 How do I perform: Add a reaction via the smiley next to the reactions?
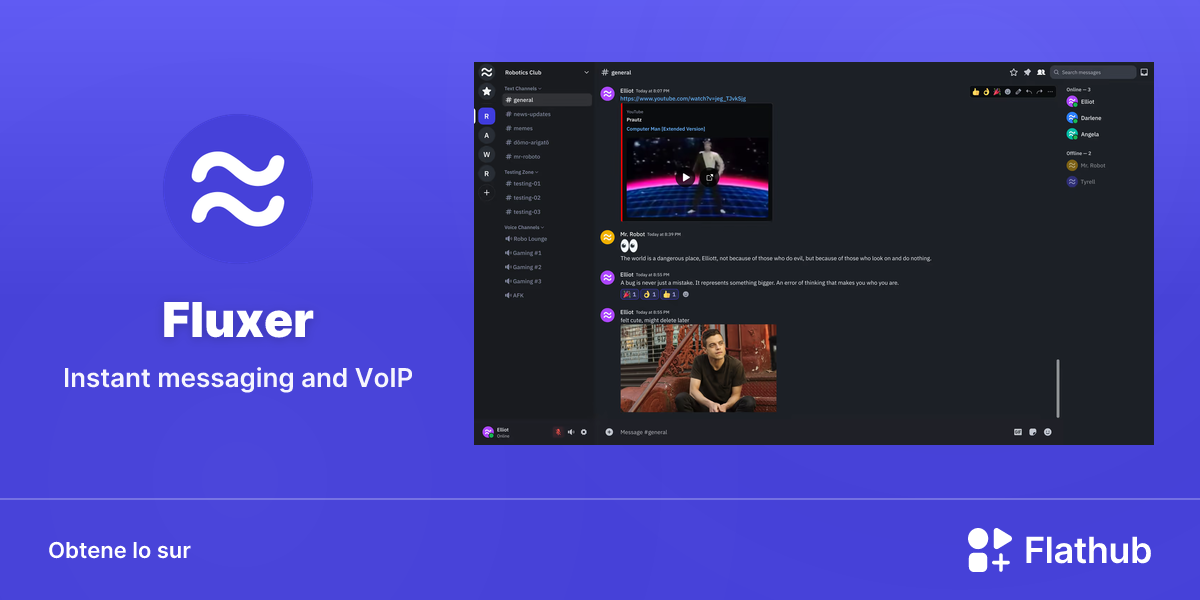[685, 294]
